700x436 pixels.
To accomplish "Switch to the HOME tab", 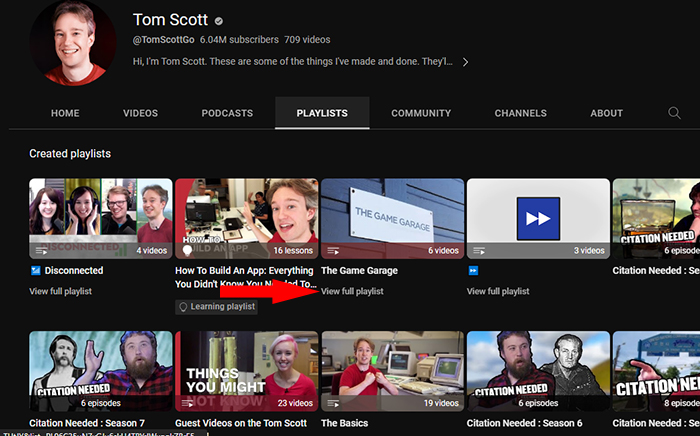I will click(65, 113).
